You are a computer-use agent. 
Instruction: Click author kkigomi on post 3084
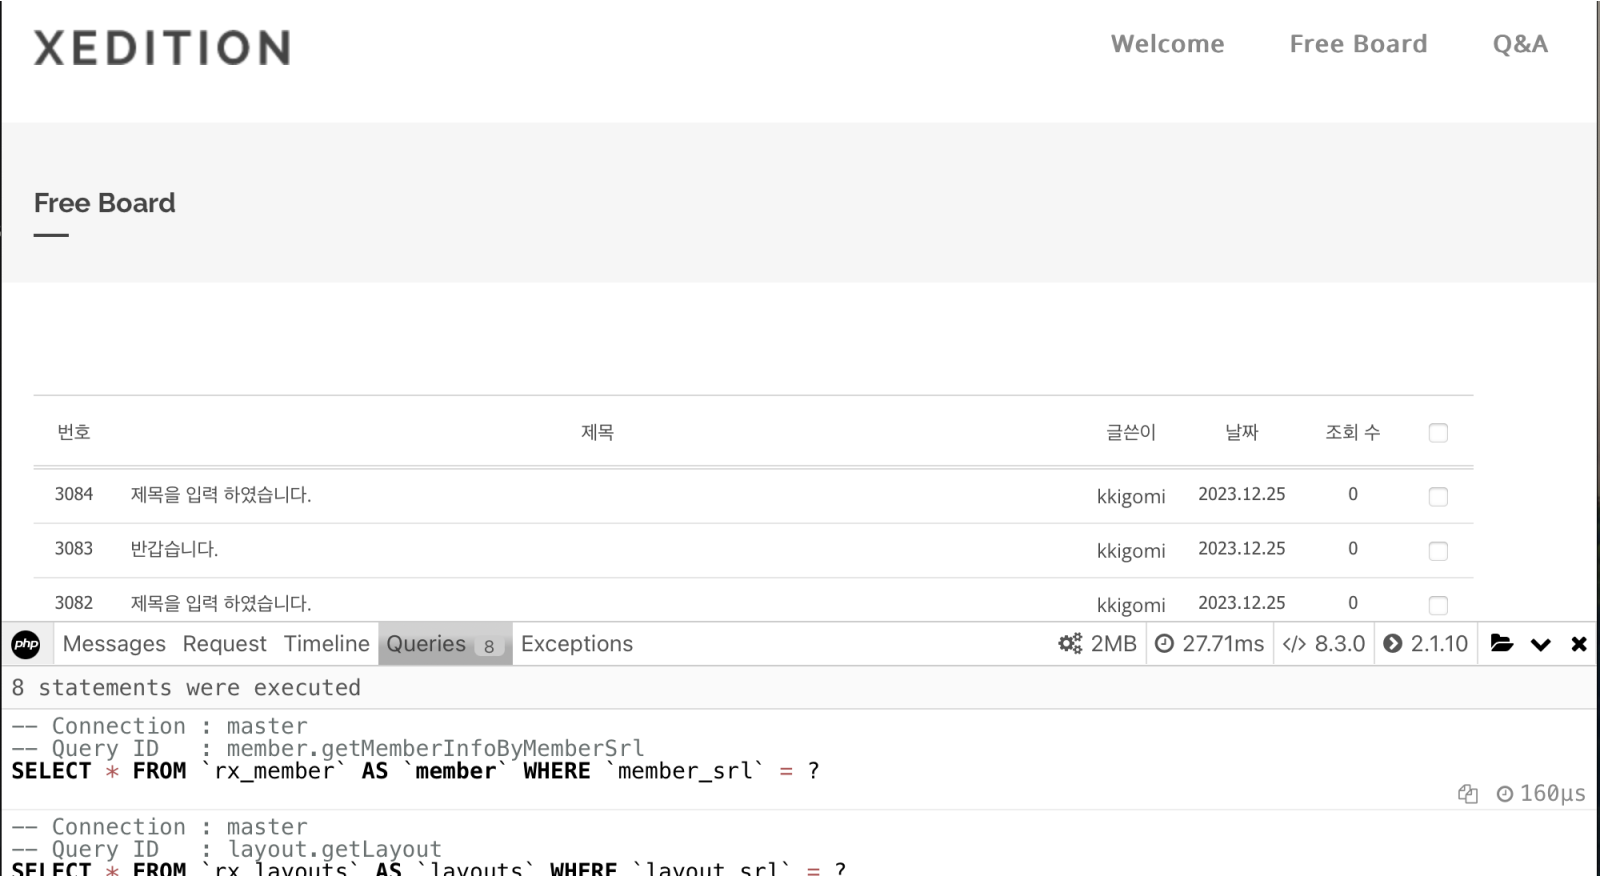point(1130,497)
